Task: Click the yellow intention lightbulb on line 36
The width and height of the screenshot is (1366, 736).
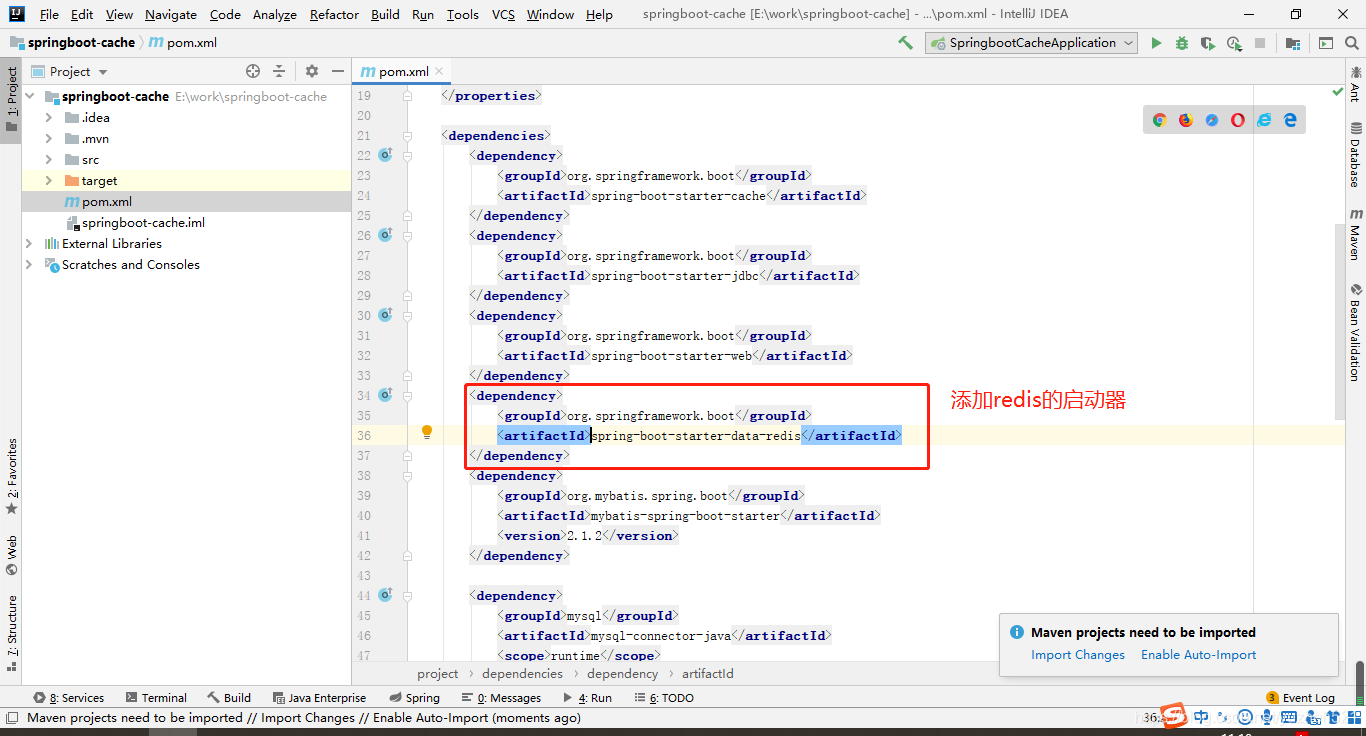Action: pyautogui.click(x=427, y=432)
